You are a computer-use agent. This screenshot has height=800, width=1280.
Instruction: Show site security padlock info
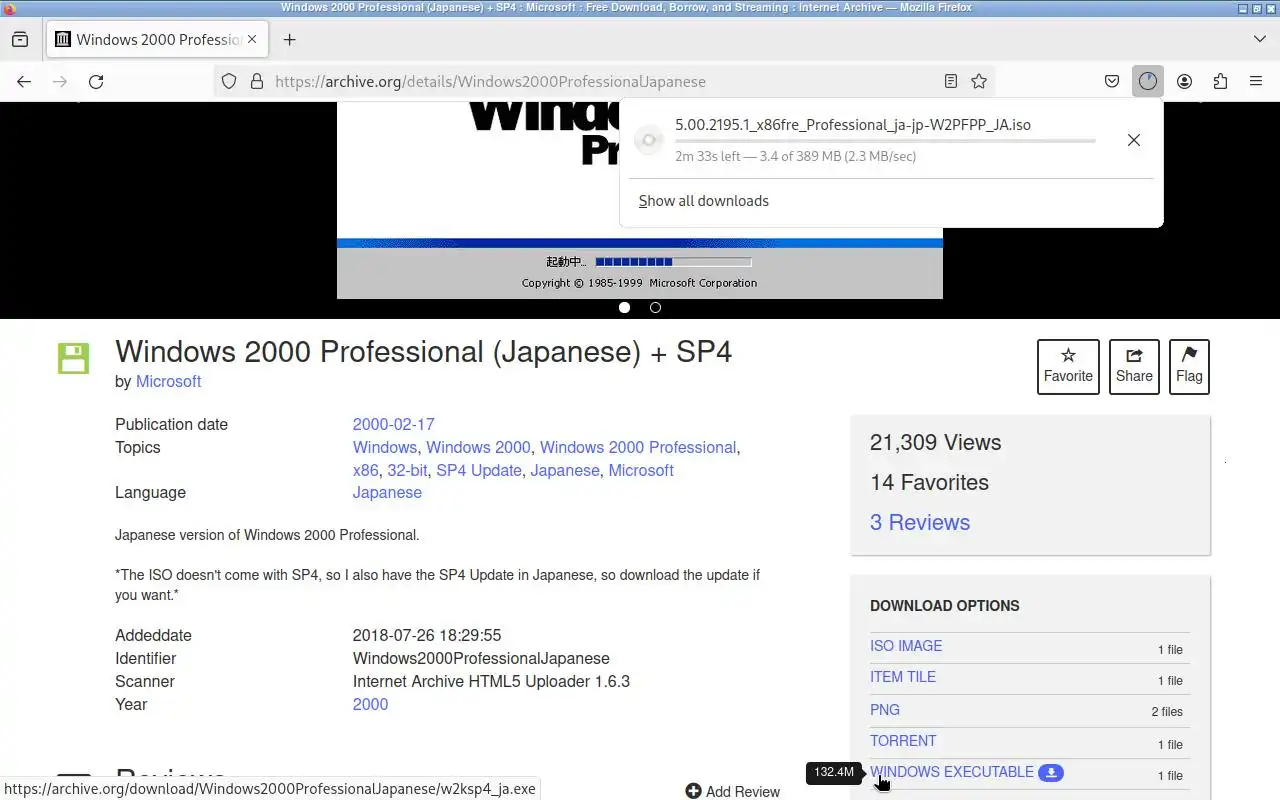(x=256, y=81)
